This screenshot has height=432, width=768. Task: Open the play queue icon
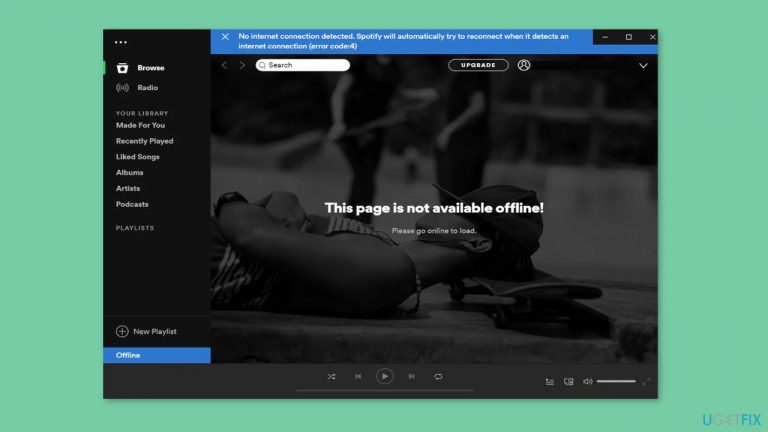pos(550,382)
